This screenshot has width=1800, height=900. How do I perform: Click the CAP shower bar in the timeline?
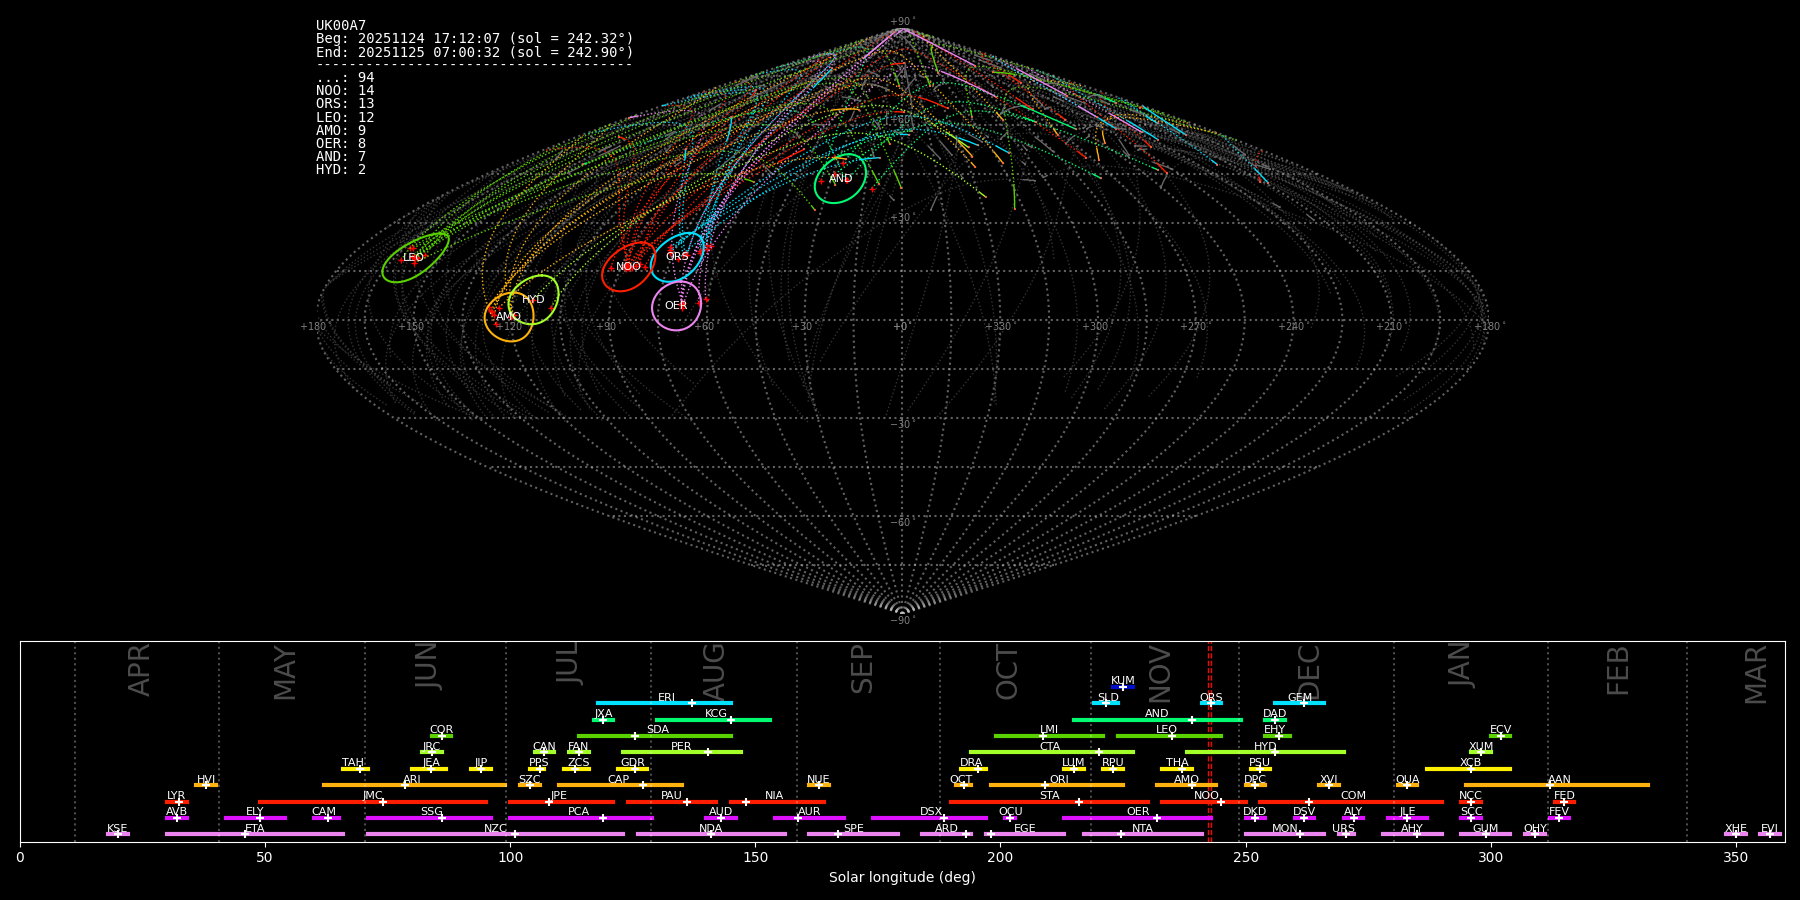point(620,785)
